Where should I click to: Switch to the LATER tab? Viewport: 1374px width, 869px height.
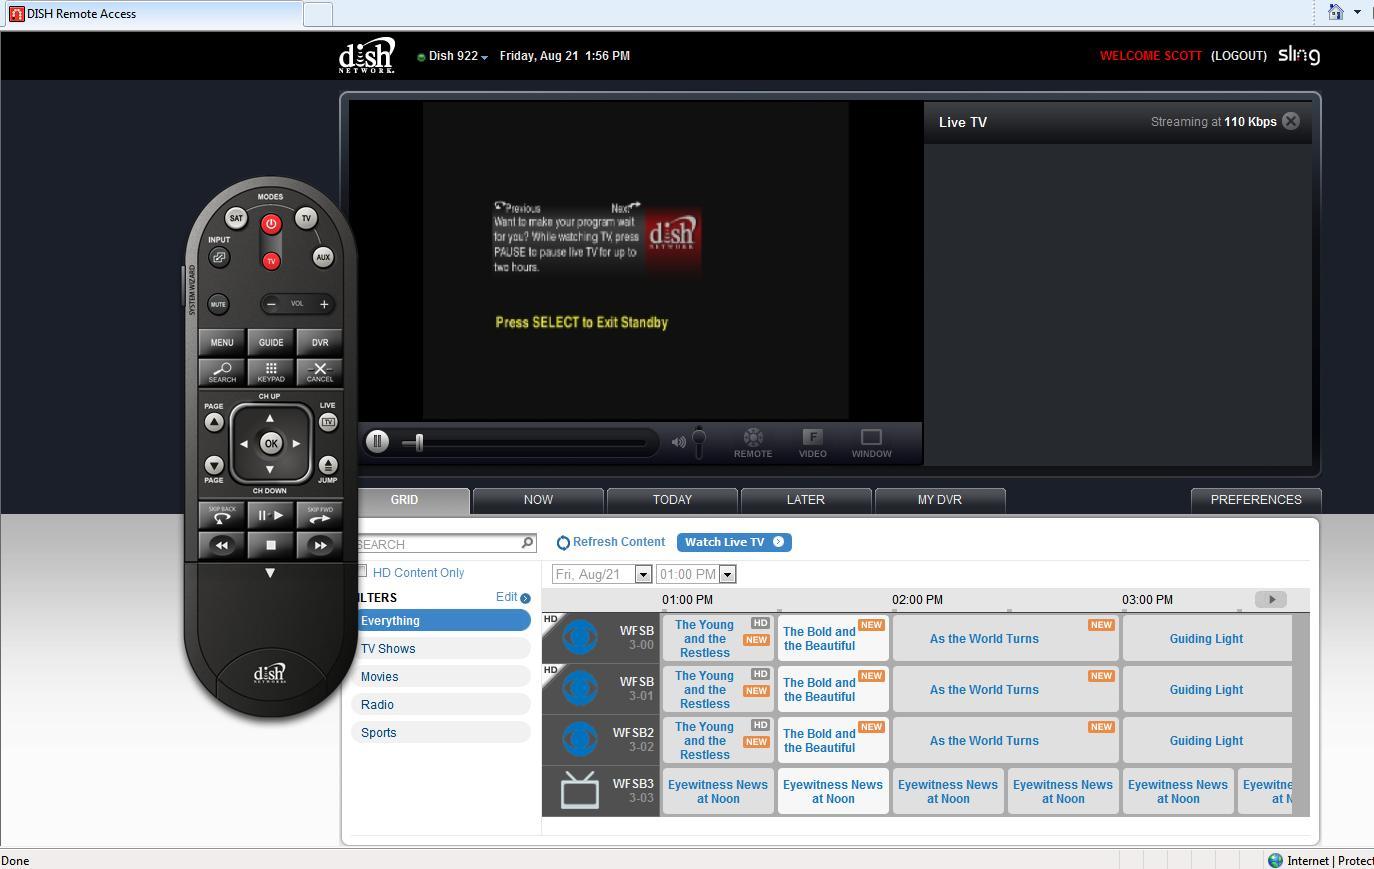806,500
